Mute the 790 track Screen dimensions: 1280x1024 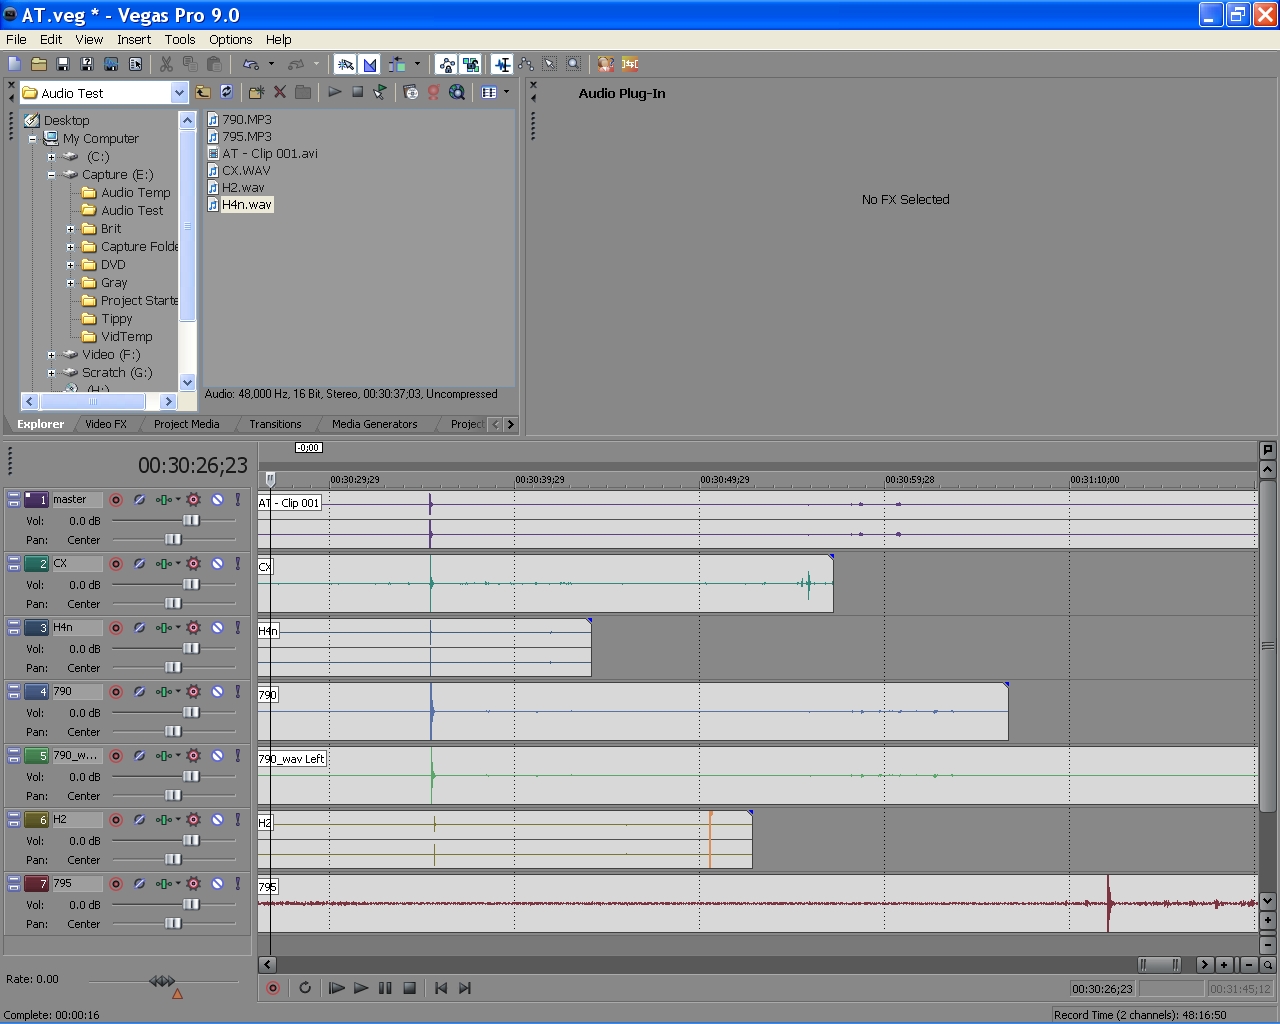point(217,692)
